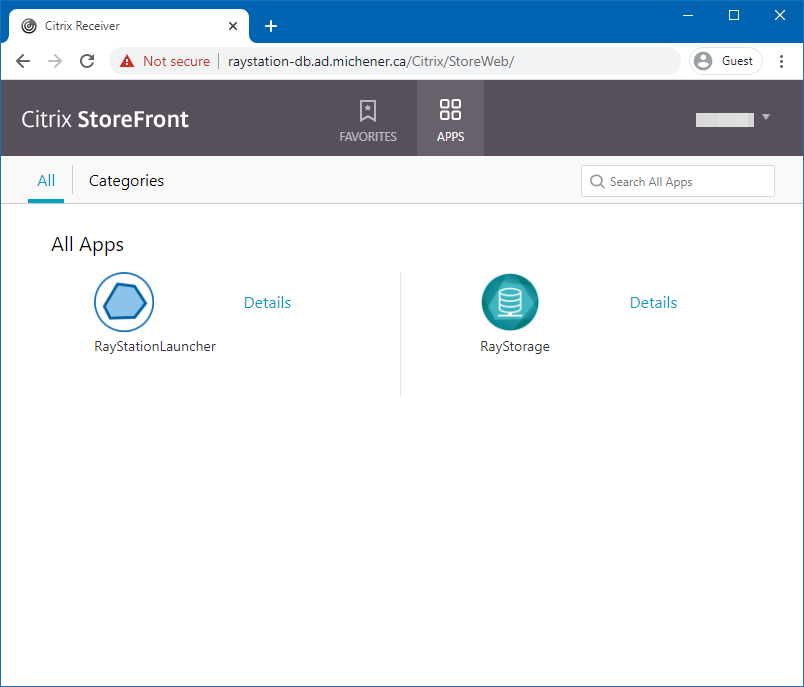Viewport: 804px width, 687px height.
Task: Open the Favorites bookmark section
Action: (x=368, y=119)
